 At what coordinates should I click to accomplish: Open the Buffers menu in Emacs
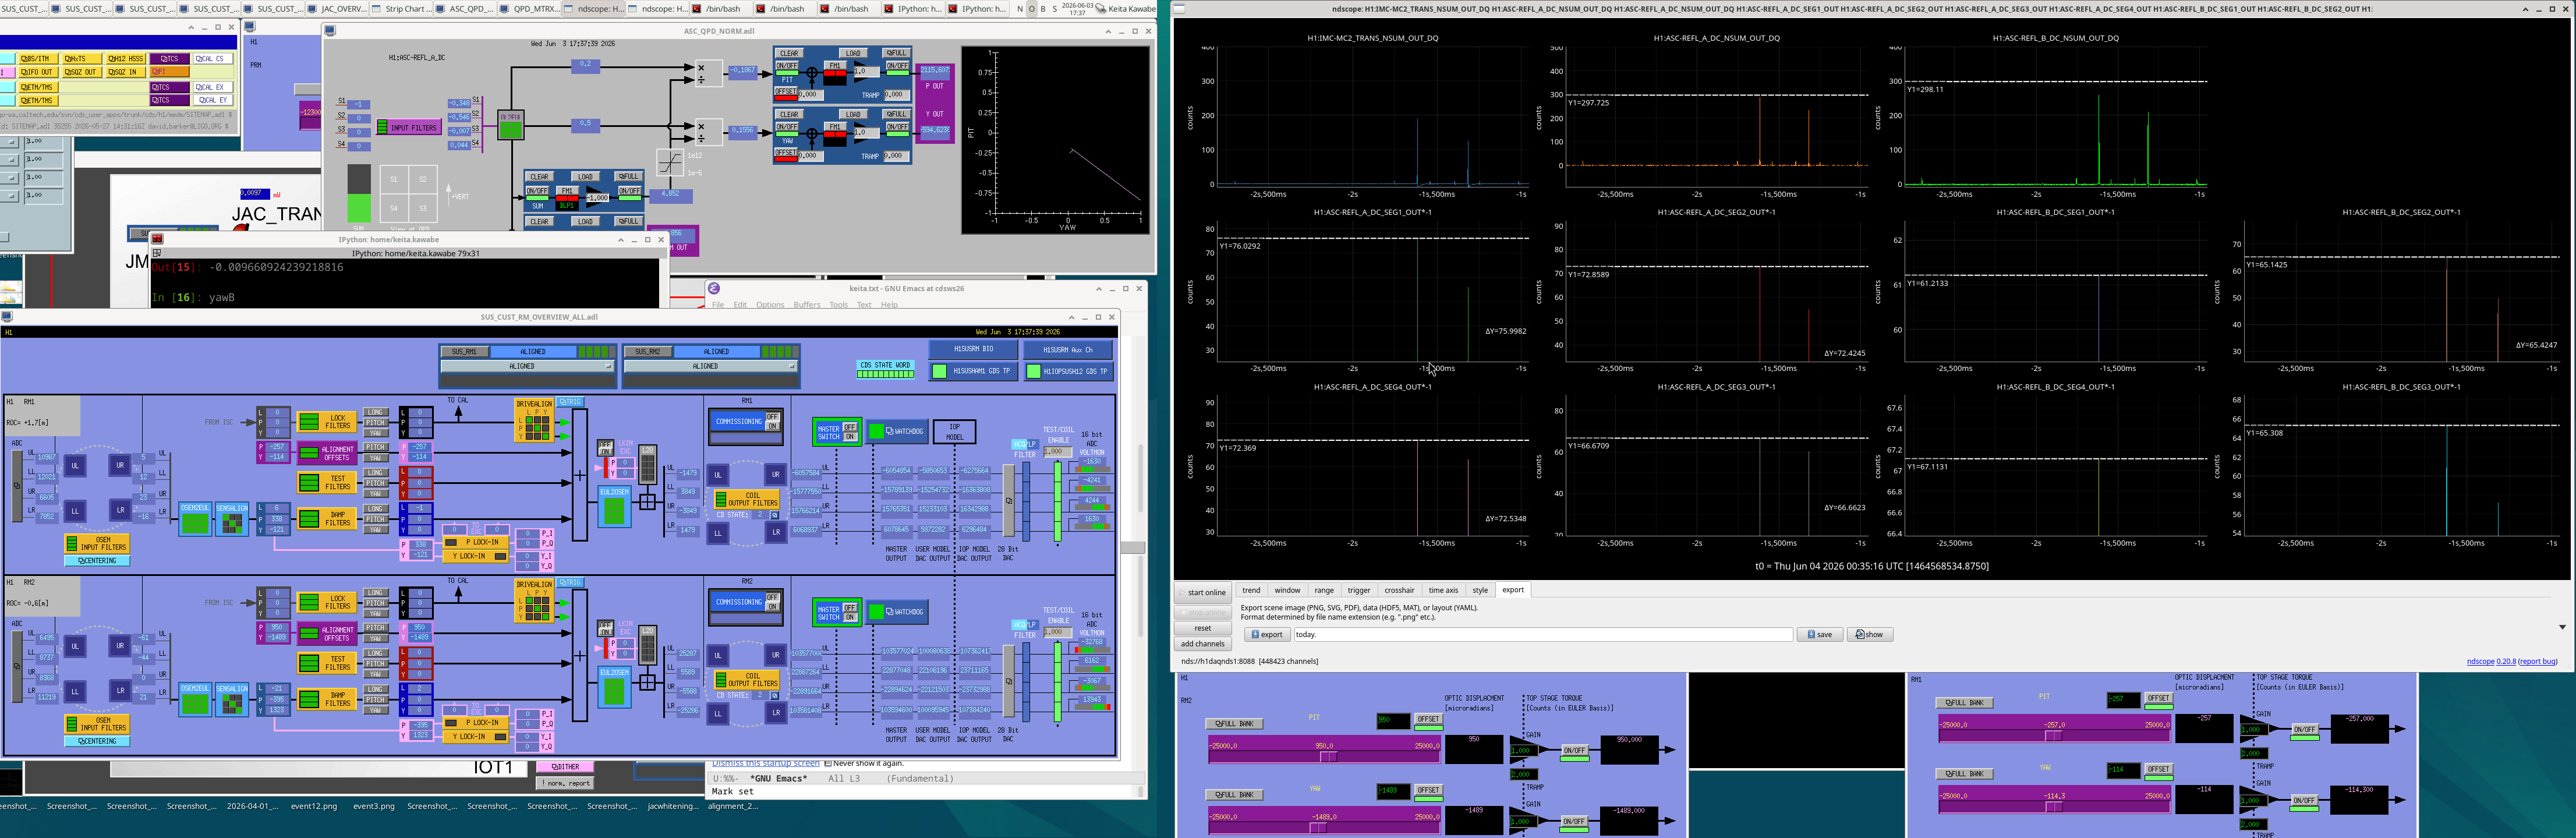806,305
